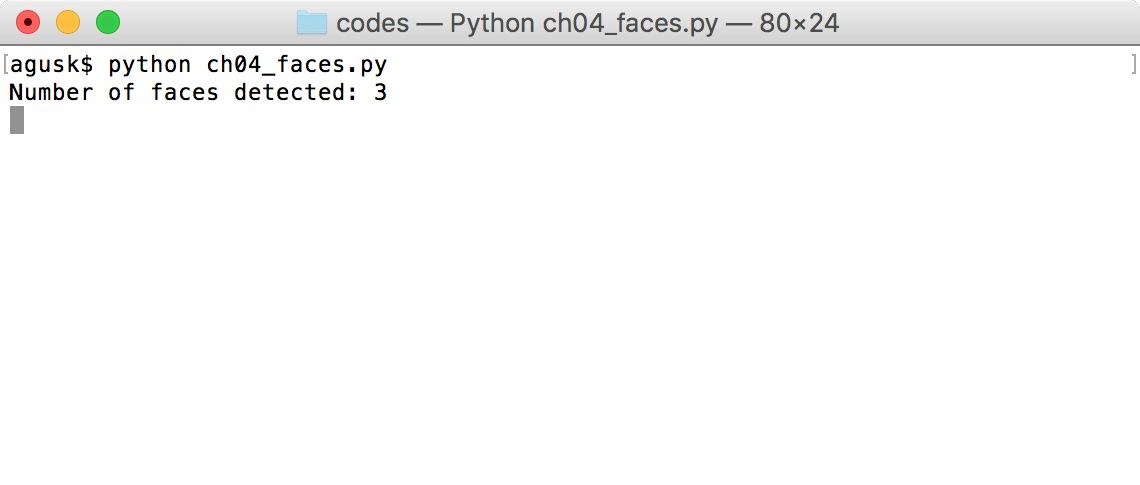Click the codes folder proxy icon
The width and height of the screenshot is (1140, 485).
click(x=312, y=23)
